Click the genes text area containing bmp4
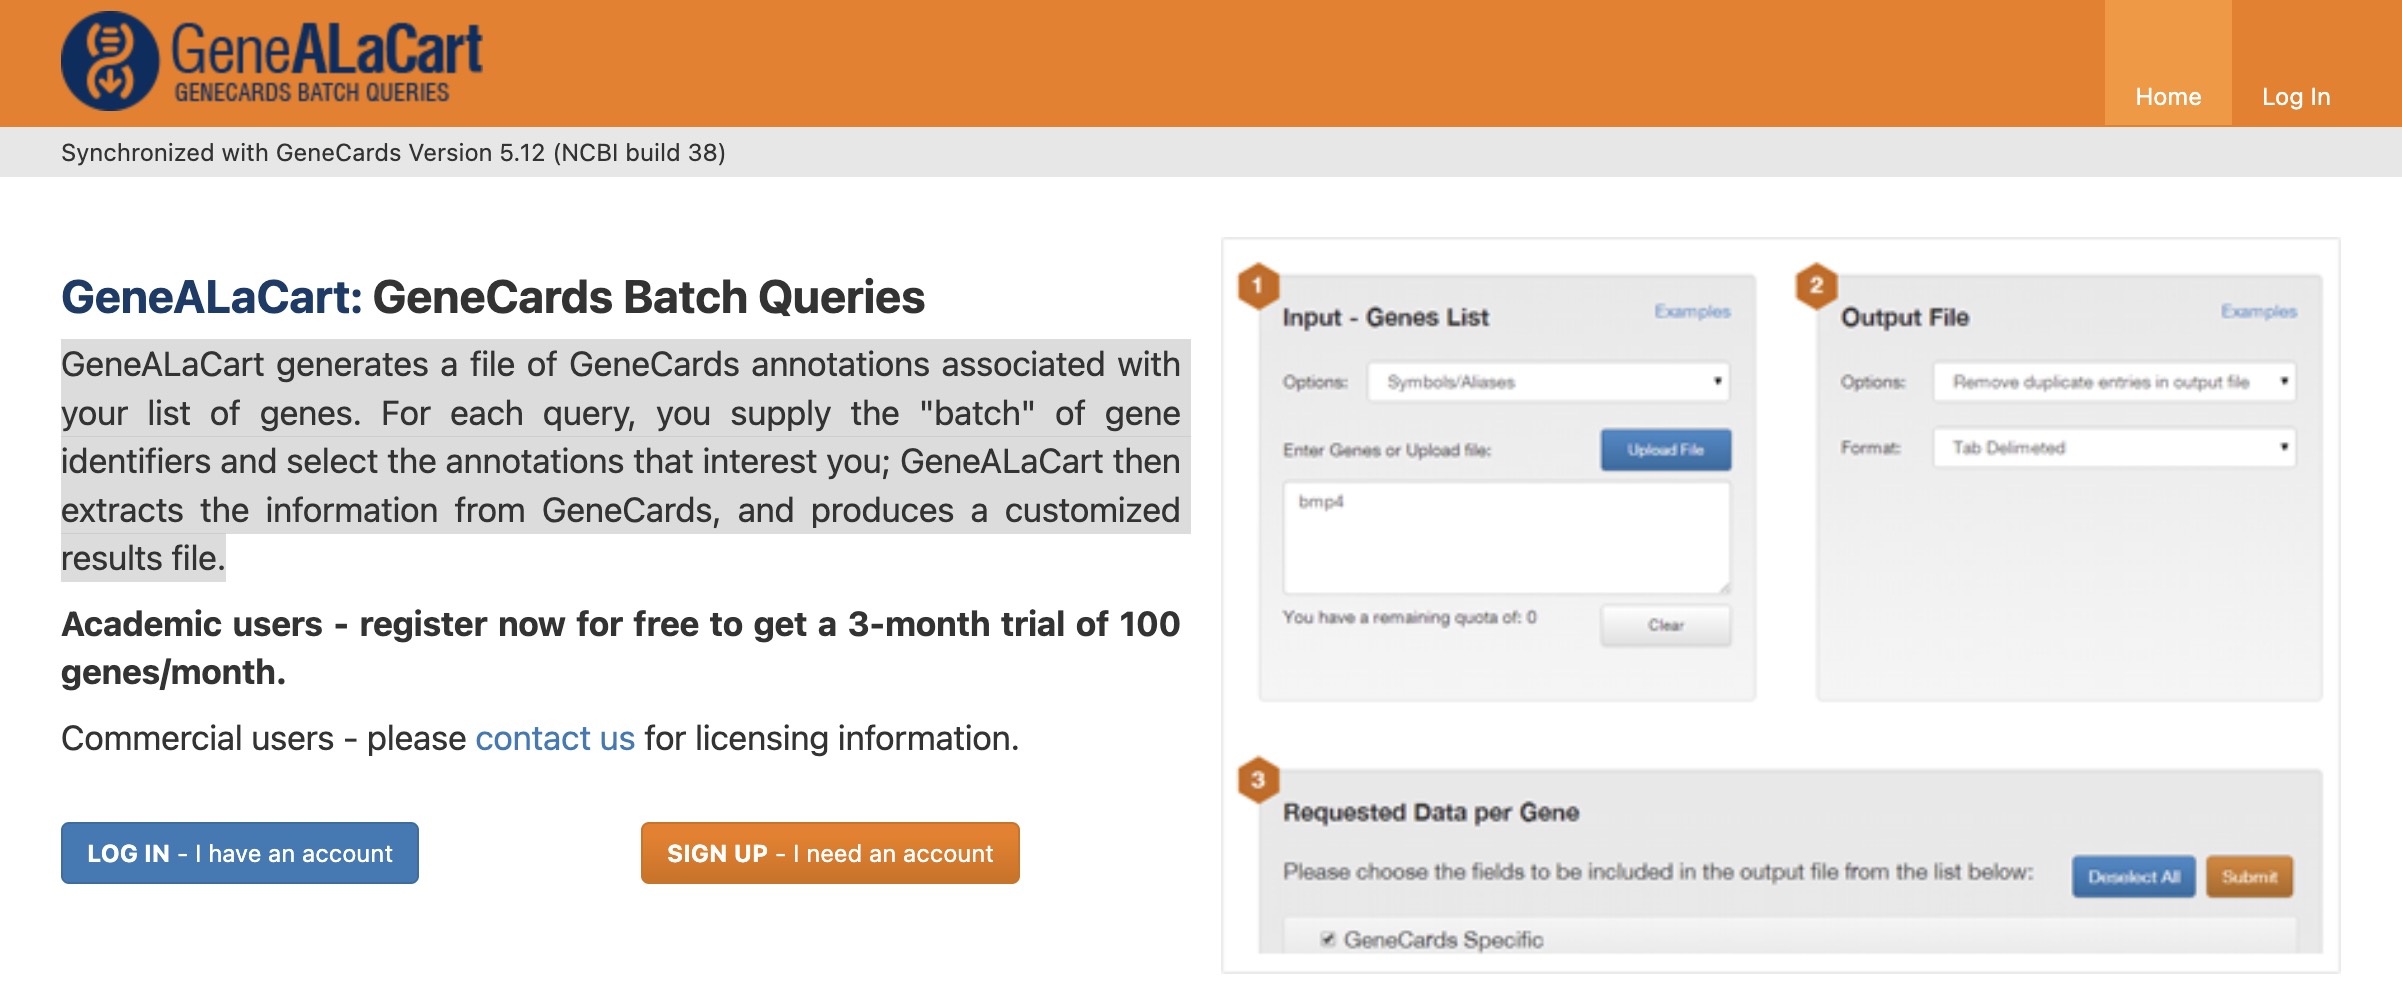Image resolution: width=2402 pixels, height=998 pixels. click(x=1506, y=538)
